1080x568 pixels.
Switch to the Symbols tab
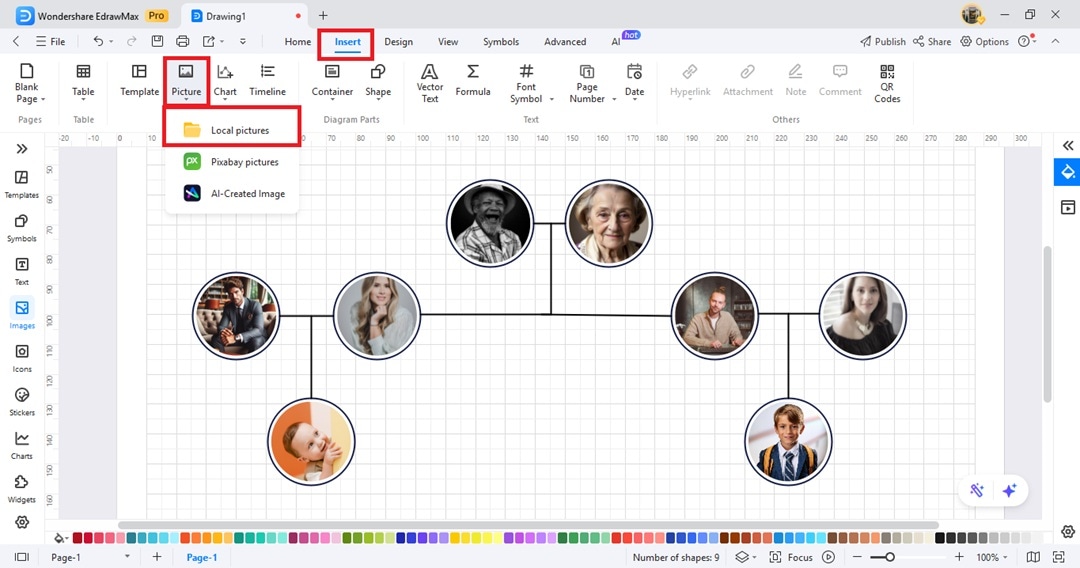click(x=501, y=41)
